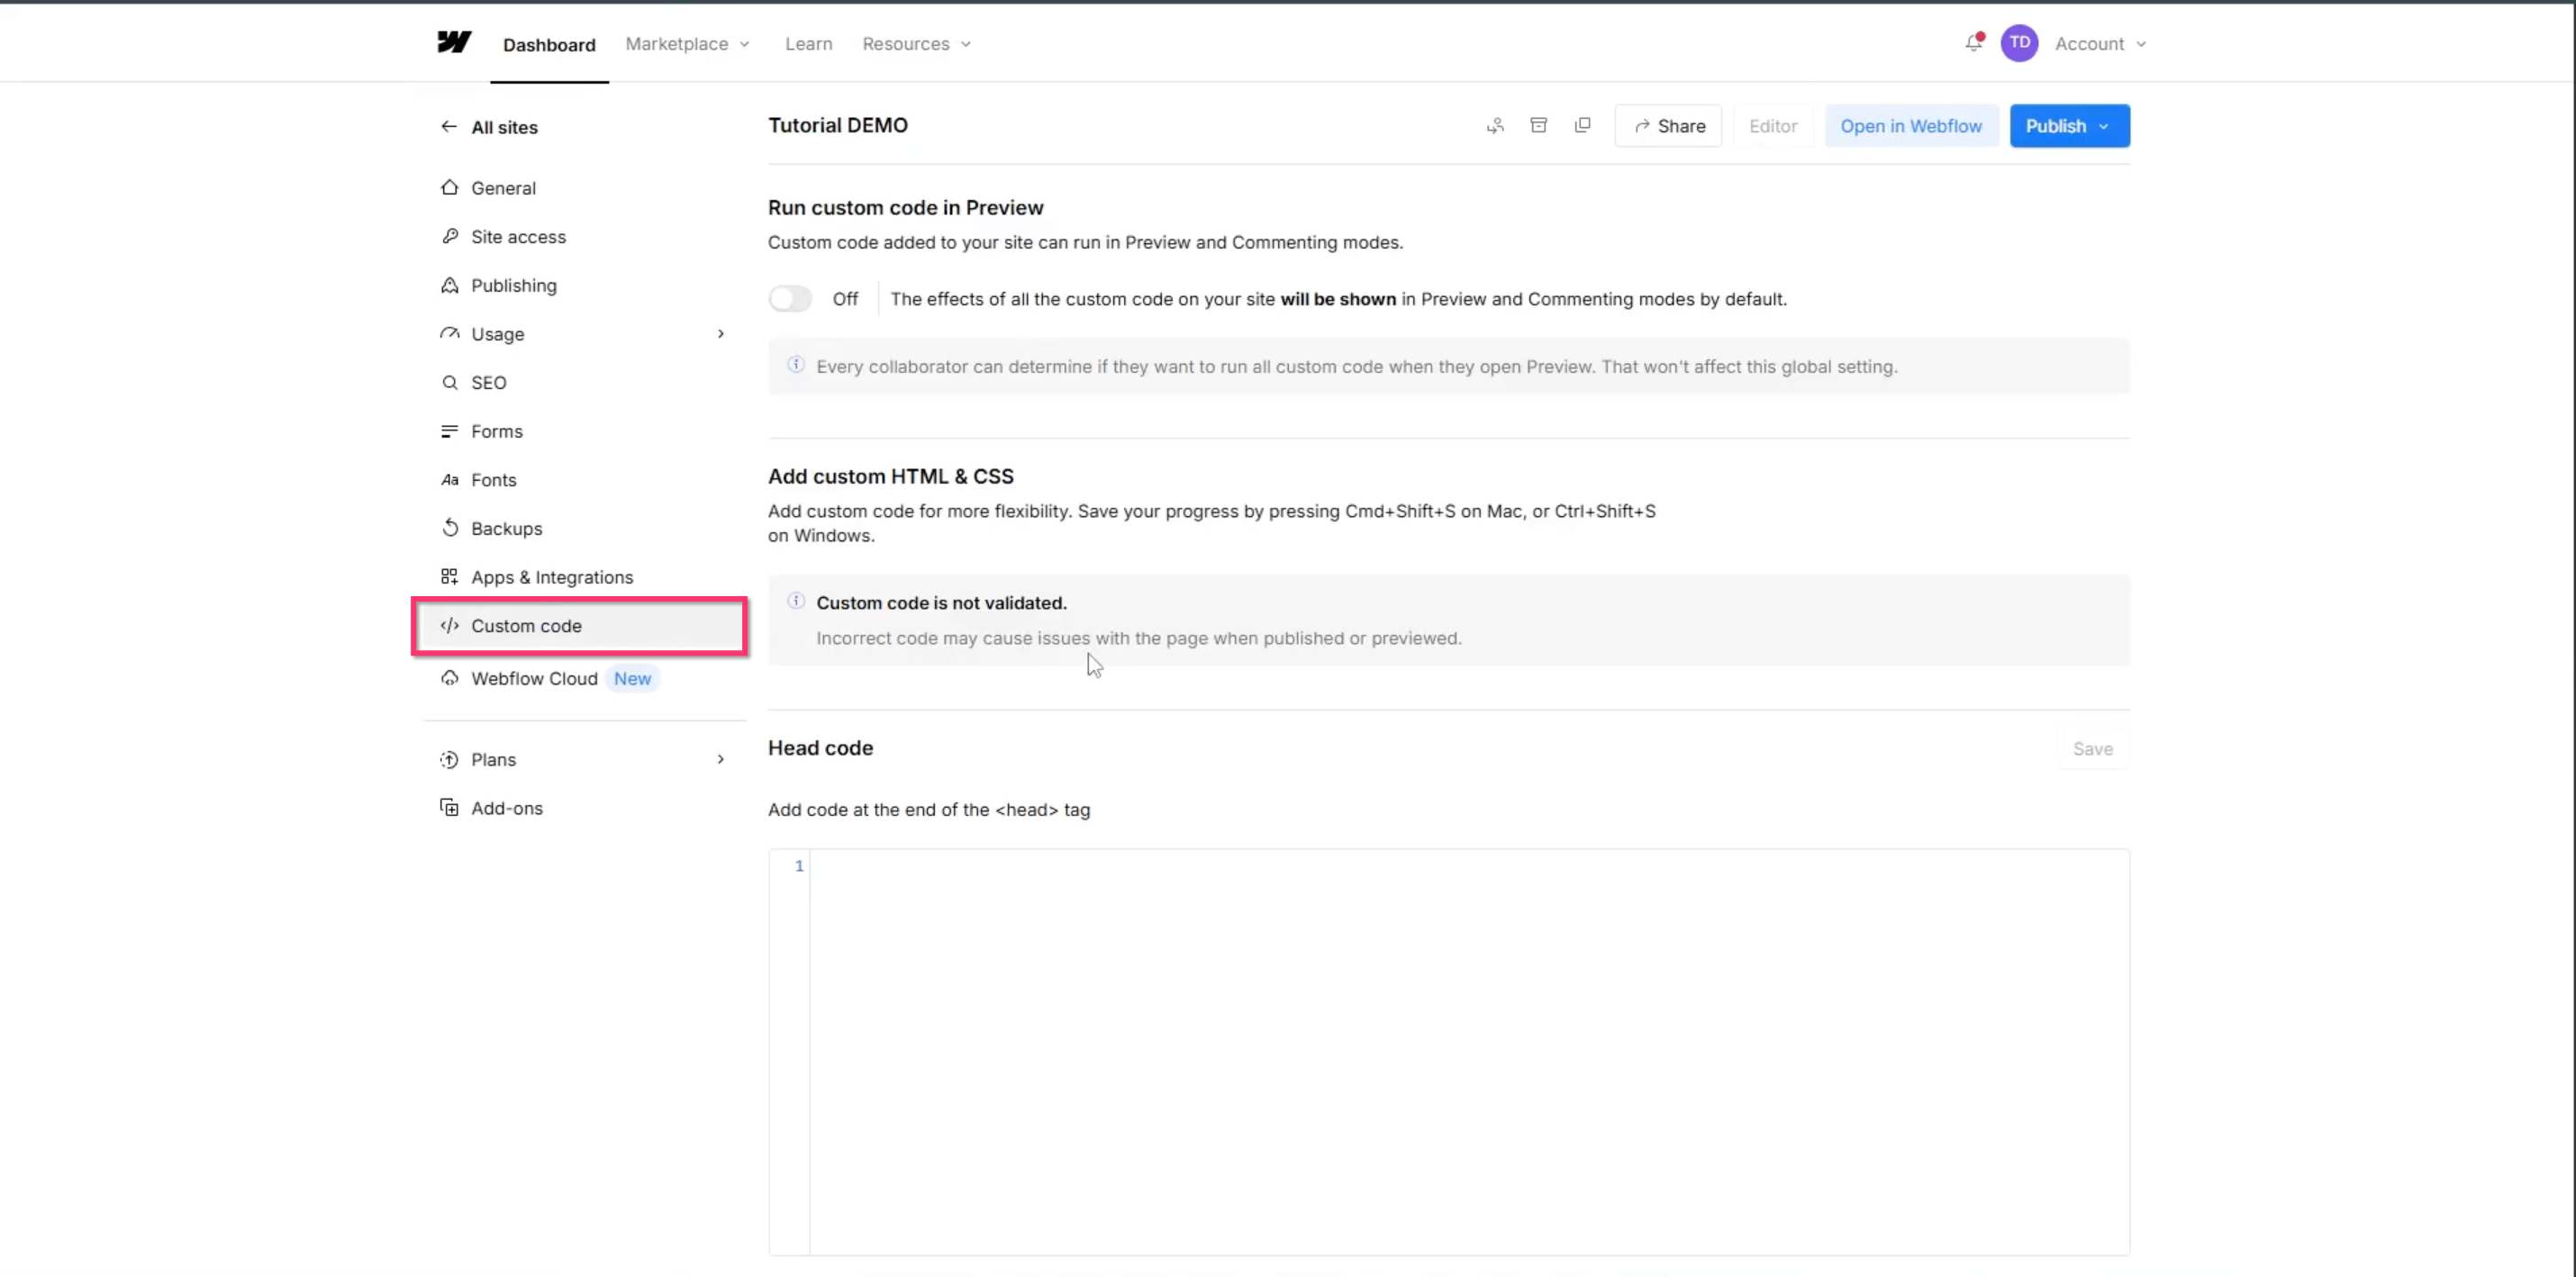Expand the Plans submenu chevron
This screenshot has height=1277, width=2576.
pos(720,760)
